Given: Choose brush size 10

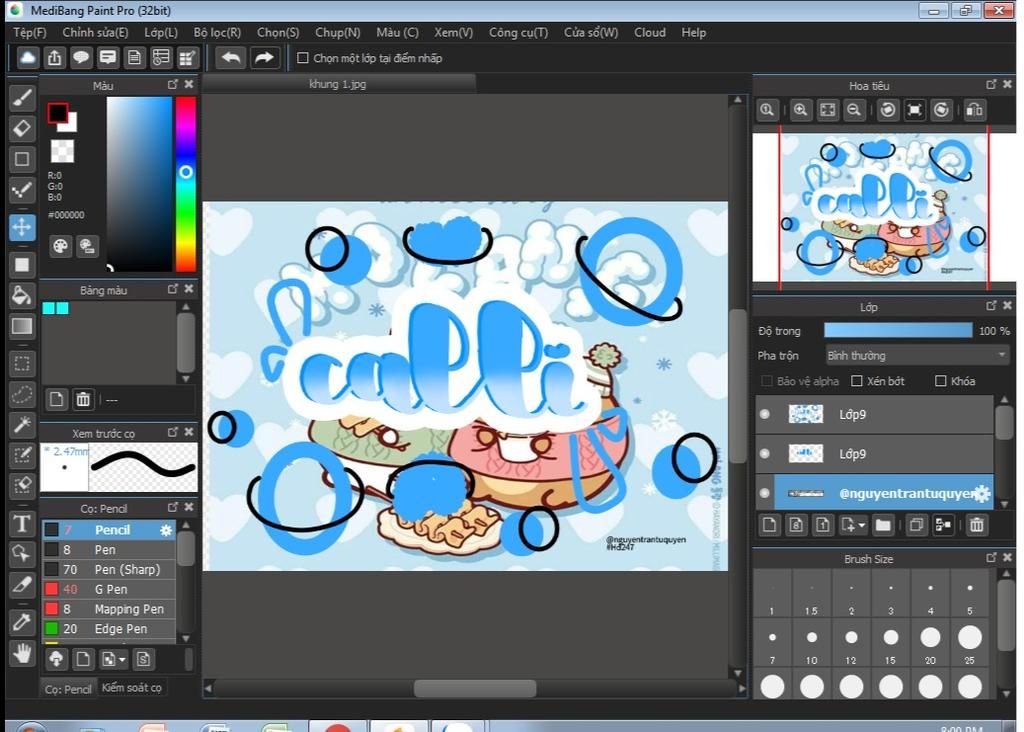Looking at the screenshot, I should click(811, 643).
